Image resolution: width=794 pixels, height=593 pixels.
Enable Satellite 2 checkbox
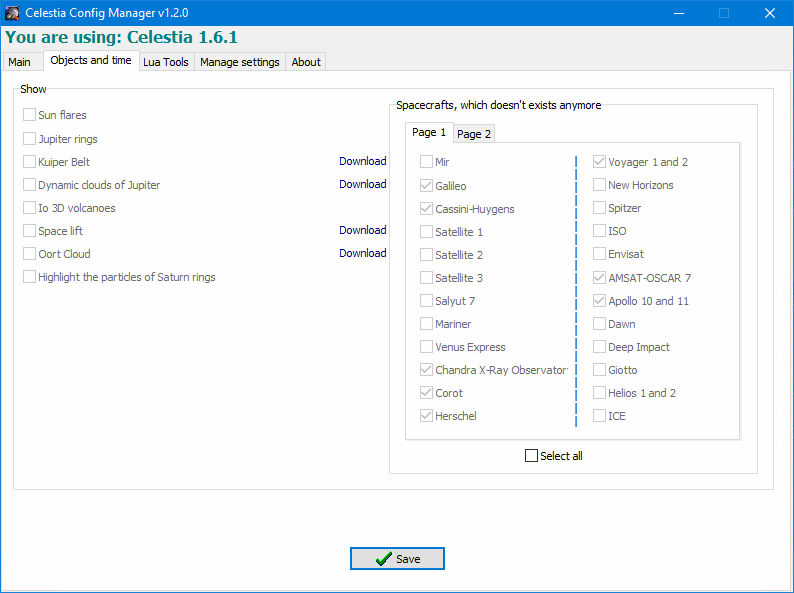pyautogui.click(x=426, y=255)
